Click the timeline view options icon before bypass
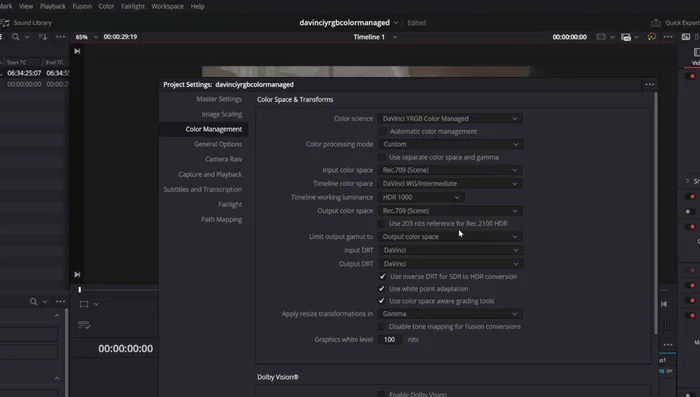Screen dimensions: 700x397 tap(626, 37)
